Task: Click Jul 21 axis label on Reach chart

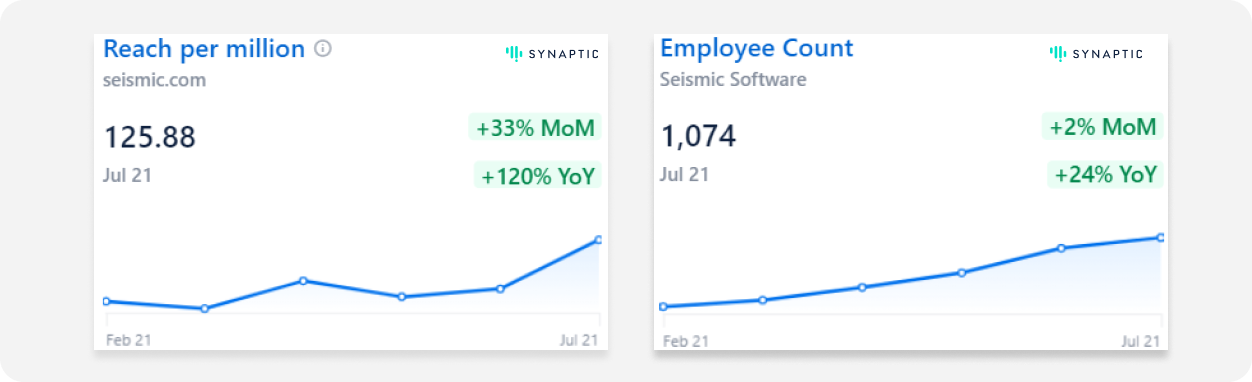Action: (x=579, y=341)
